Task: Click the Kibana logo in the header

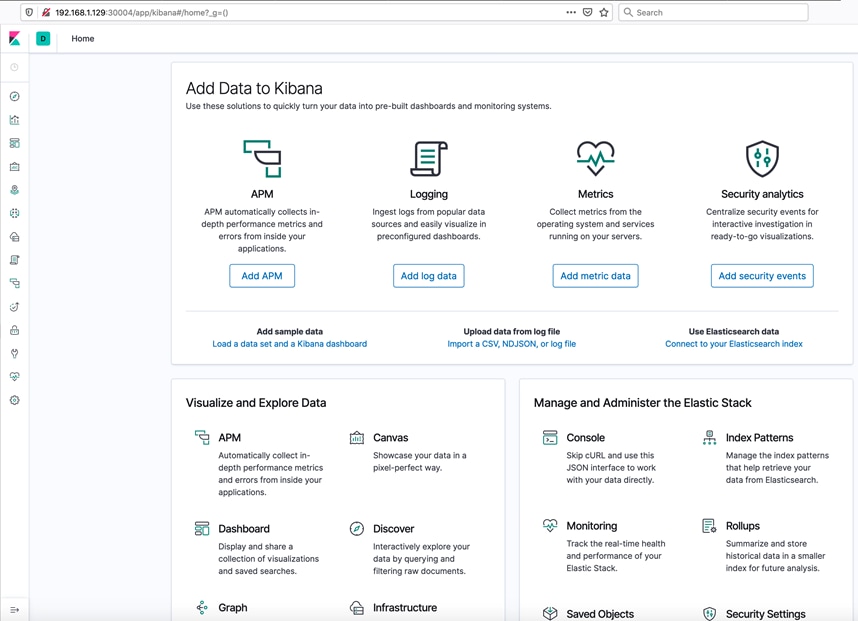Action: click(15, 38)
